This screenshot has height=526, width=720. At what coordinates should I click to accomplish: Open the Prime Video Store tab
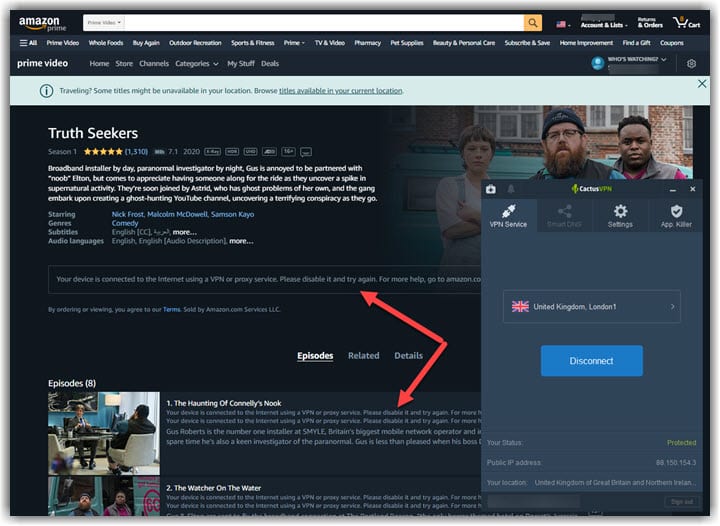(x=124, y=64)
